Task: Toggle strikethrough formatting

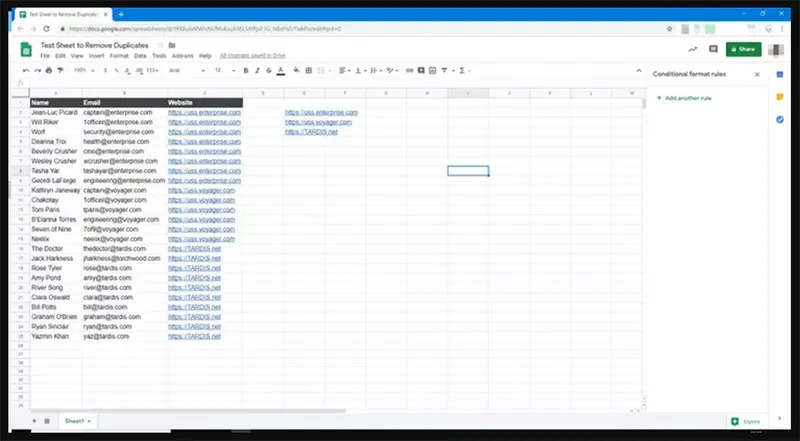Action: [269, 70]
